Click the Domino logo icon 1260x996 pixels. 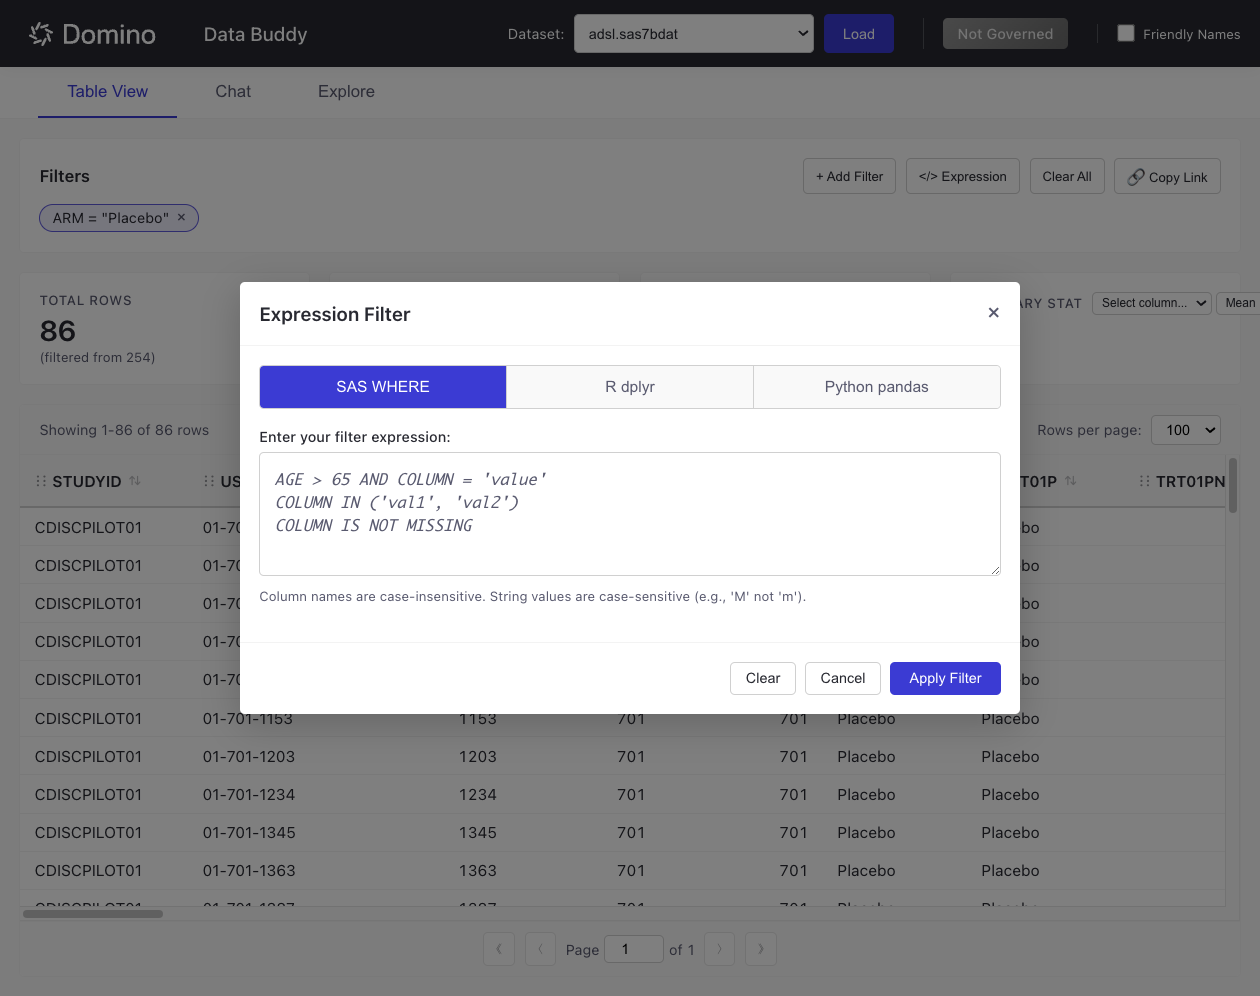coord(41,34)
